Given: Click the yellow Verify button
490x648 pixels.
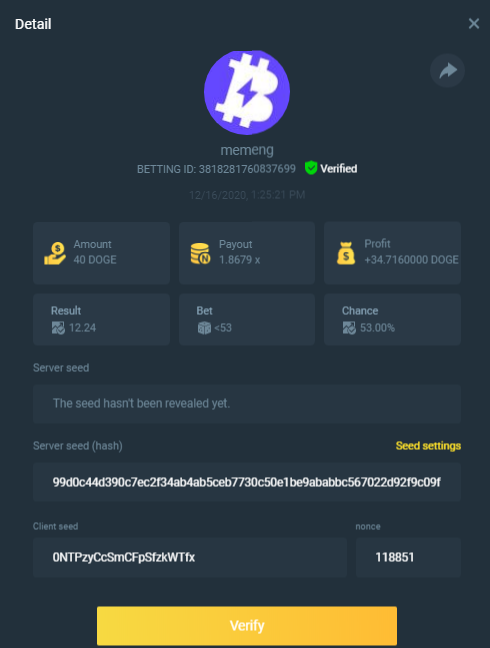Looking at the screenshot, I should pos(247,626).
